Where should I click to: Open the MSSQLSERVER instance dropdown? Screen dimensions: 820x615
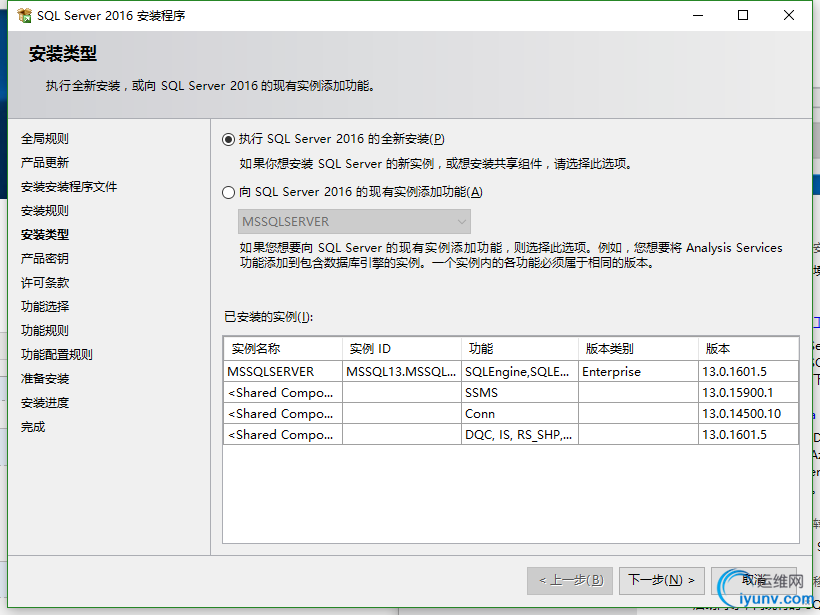coord(354,222)
